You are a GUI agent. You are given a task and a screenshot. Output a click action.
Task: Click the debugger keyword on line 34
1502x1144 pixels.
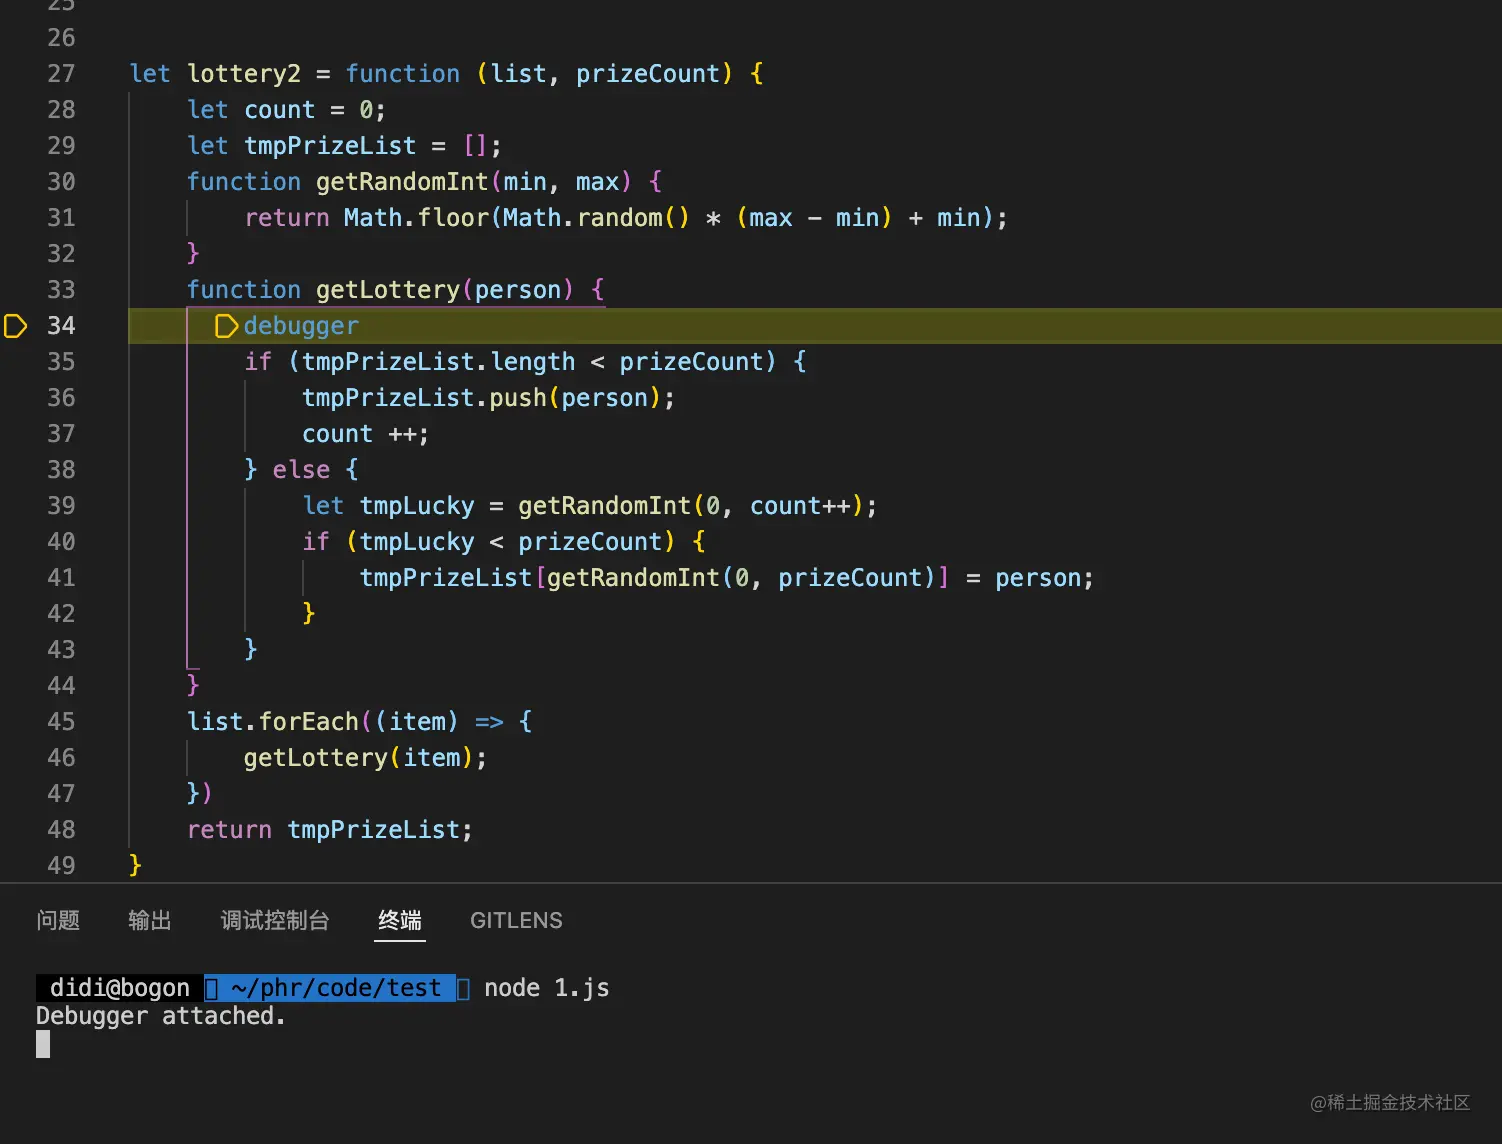point(301,326)
